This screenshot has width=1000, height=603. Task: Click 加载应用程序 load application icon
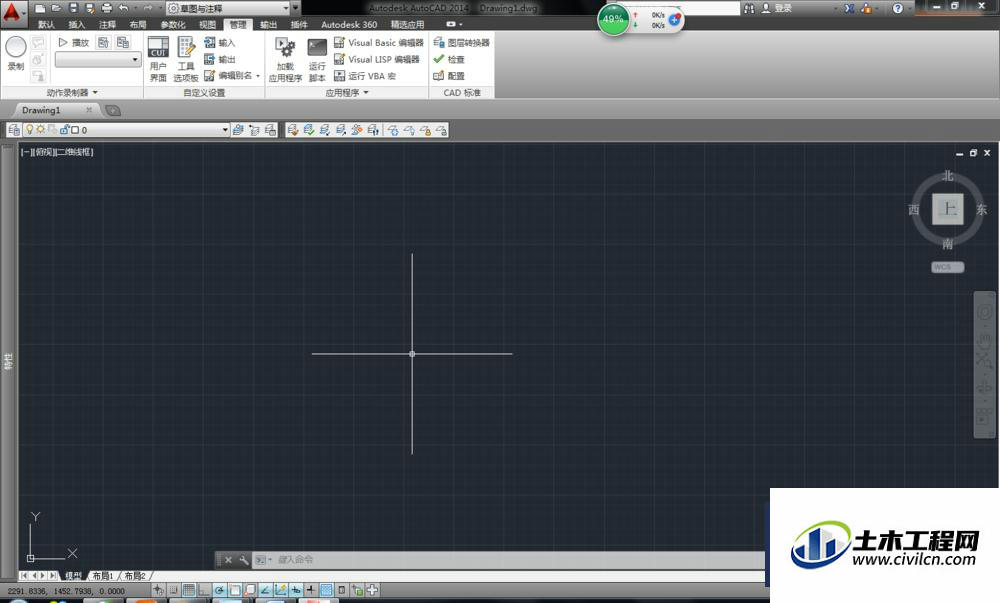click(285, 59)
